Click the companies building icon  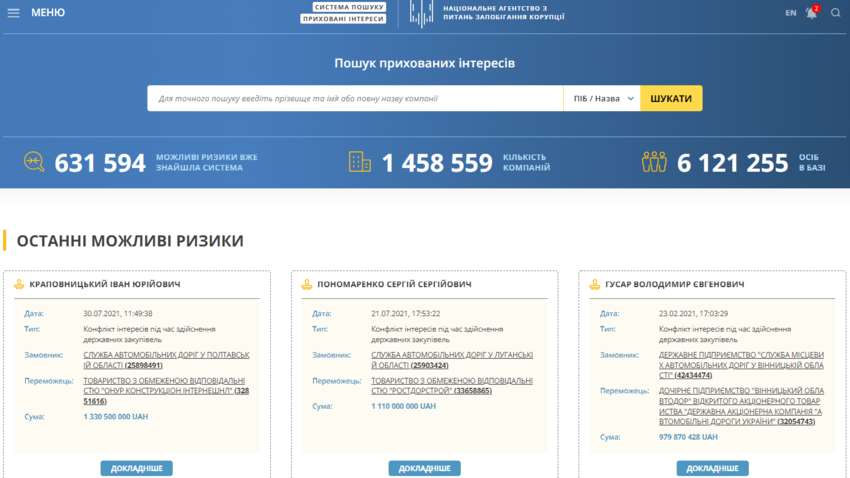359,162
